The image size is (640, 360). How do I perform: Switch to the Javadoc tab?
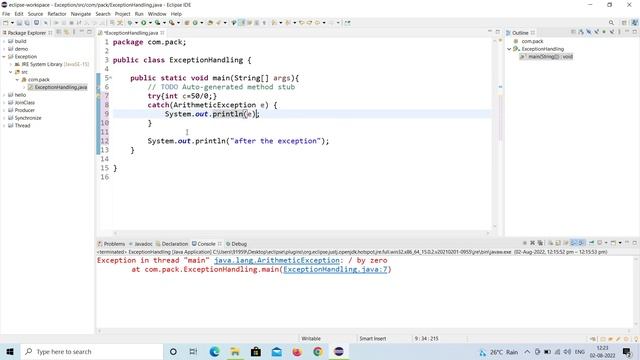click(x=141, y=244)
